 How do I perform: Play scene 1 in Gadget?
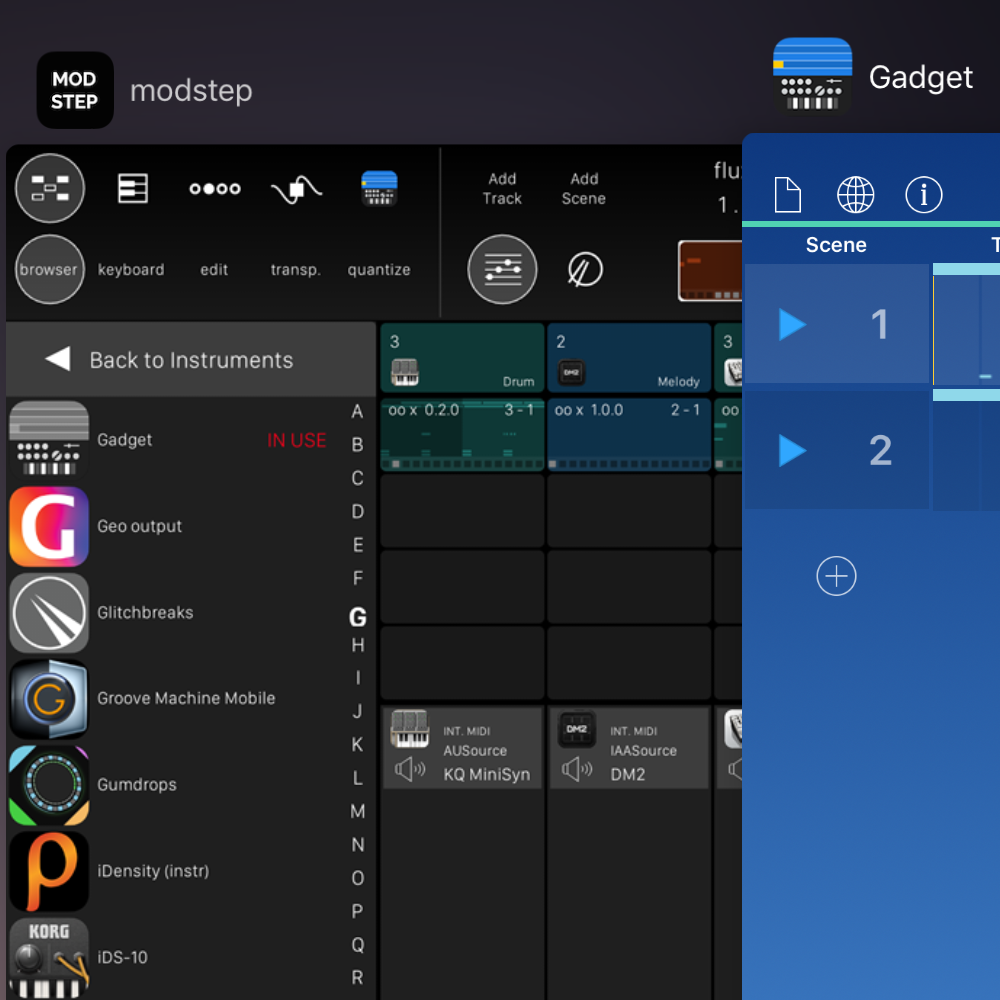click(x=792, y=325)
